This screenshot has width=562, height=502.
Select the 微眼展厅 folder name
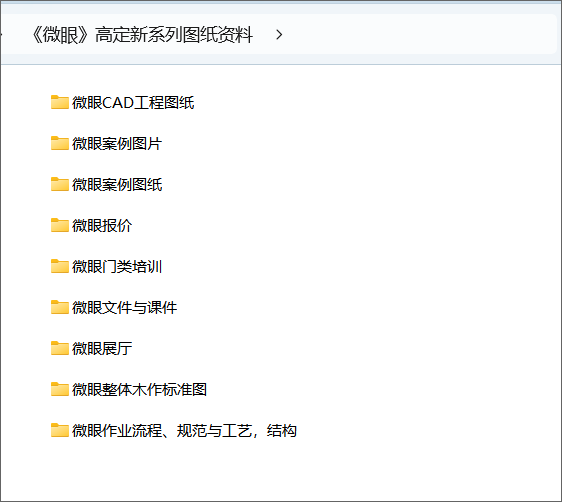click(102, 349)
